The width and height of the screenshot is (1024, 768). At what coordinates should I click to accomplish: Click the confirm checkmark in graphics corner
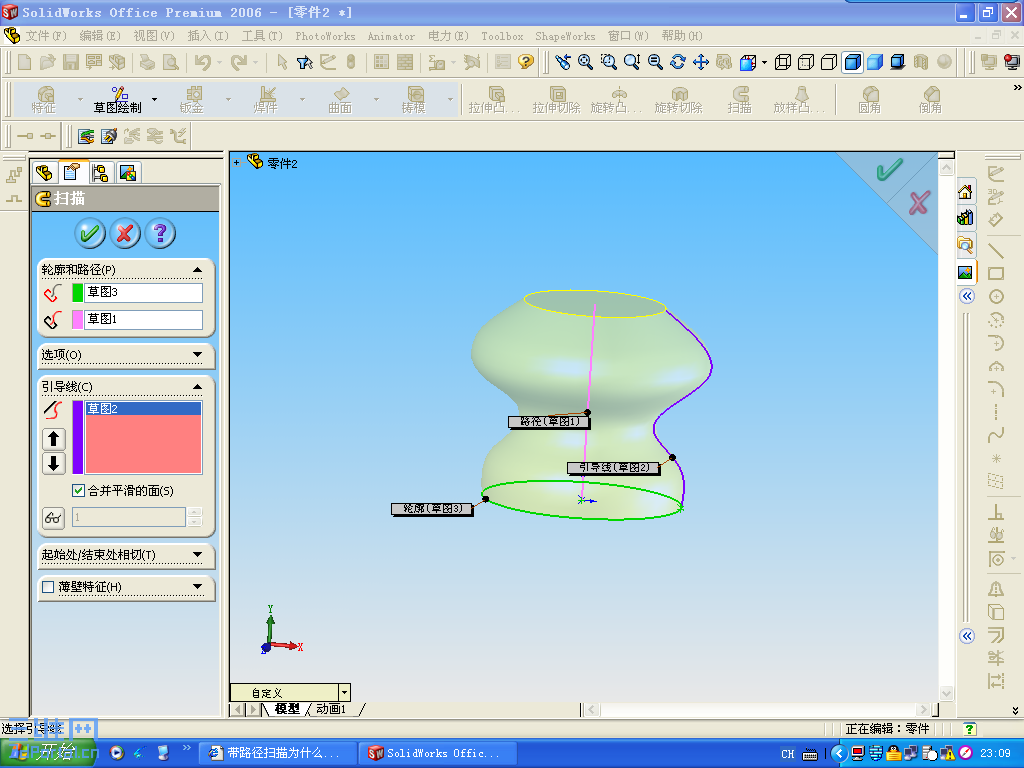coord(889,170)
